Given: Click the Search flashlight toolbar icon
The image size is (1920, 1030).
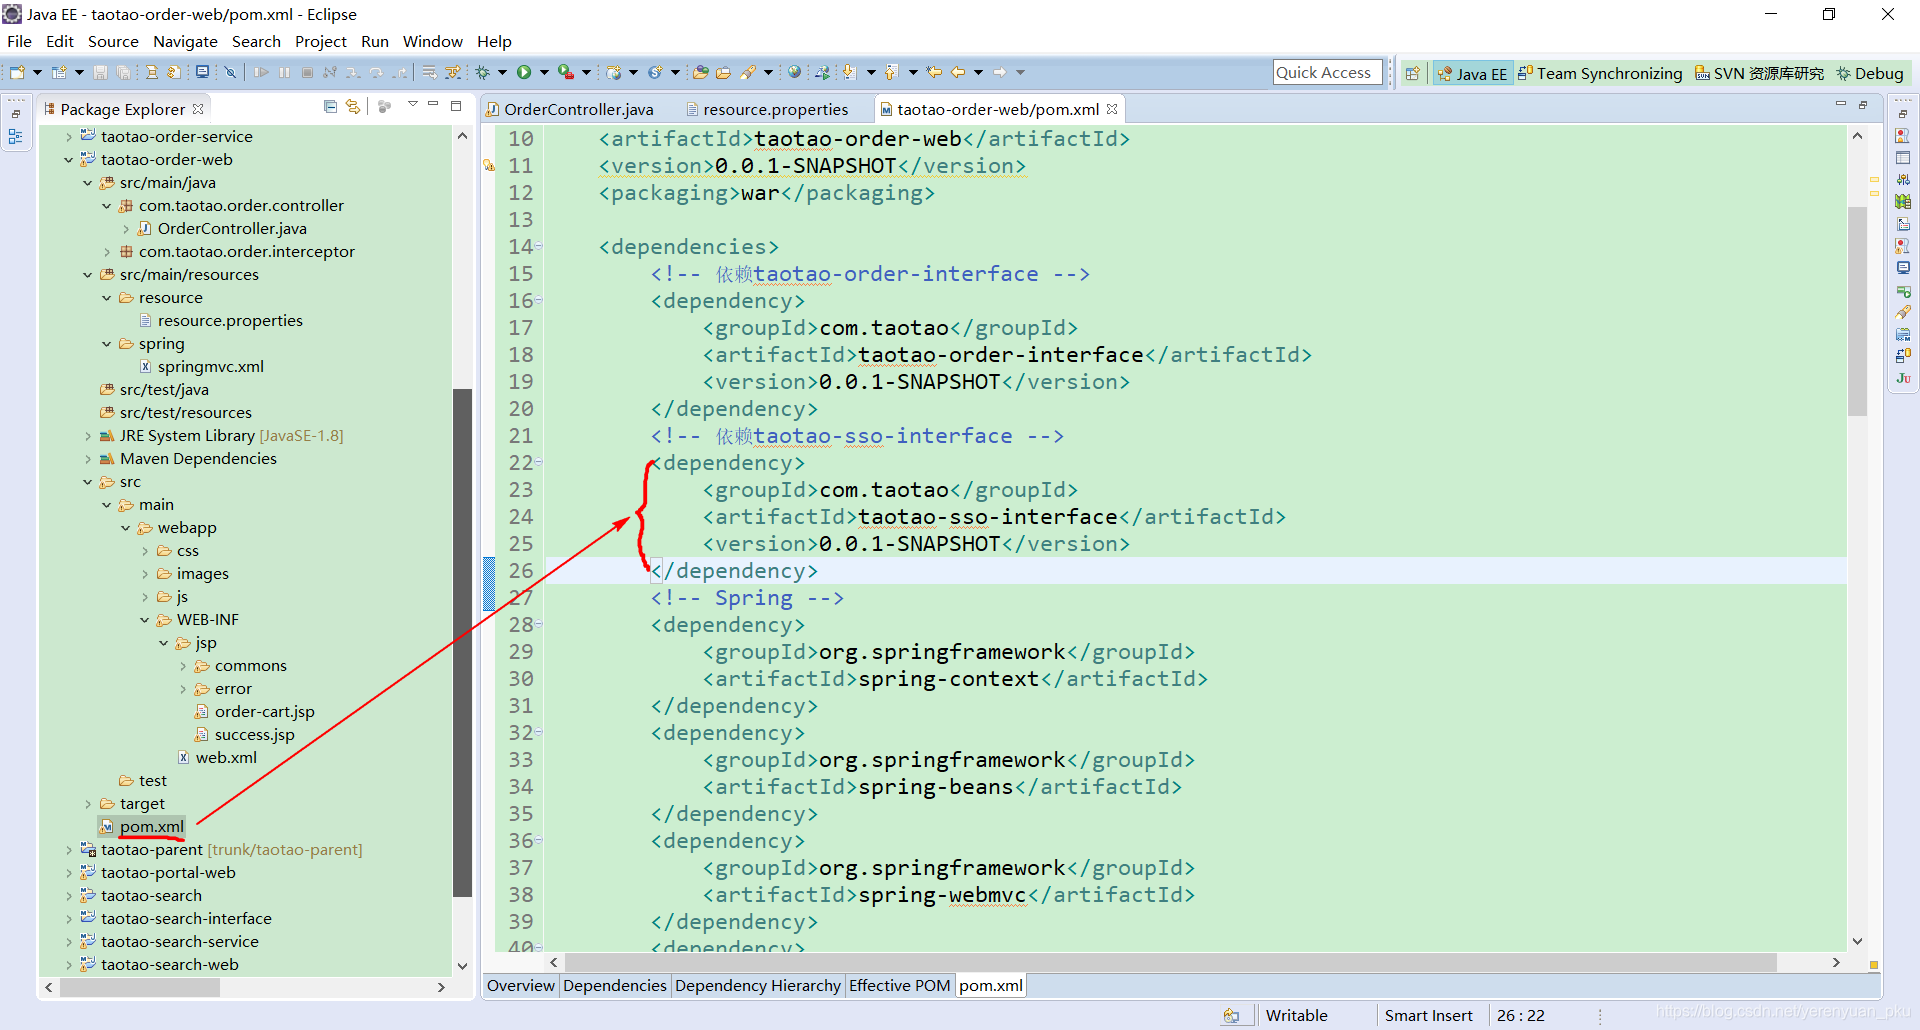Looking at the screenshot, I should [748, 72].
